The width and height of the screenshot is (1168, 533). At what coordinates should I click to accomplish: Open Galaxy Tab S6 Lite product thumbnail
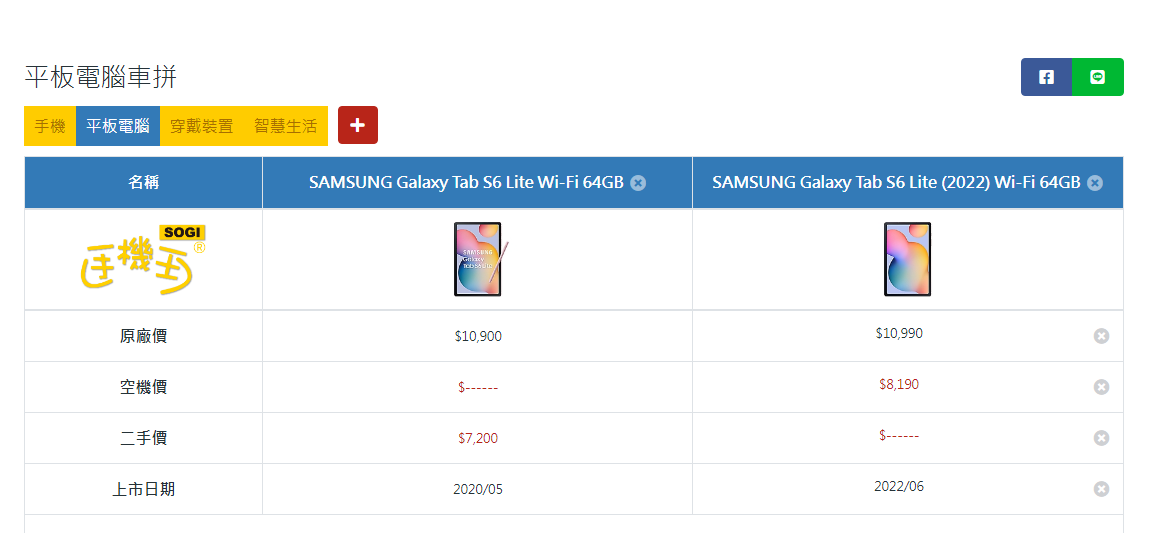pyautogui.click(x=479, y=259)
